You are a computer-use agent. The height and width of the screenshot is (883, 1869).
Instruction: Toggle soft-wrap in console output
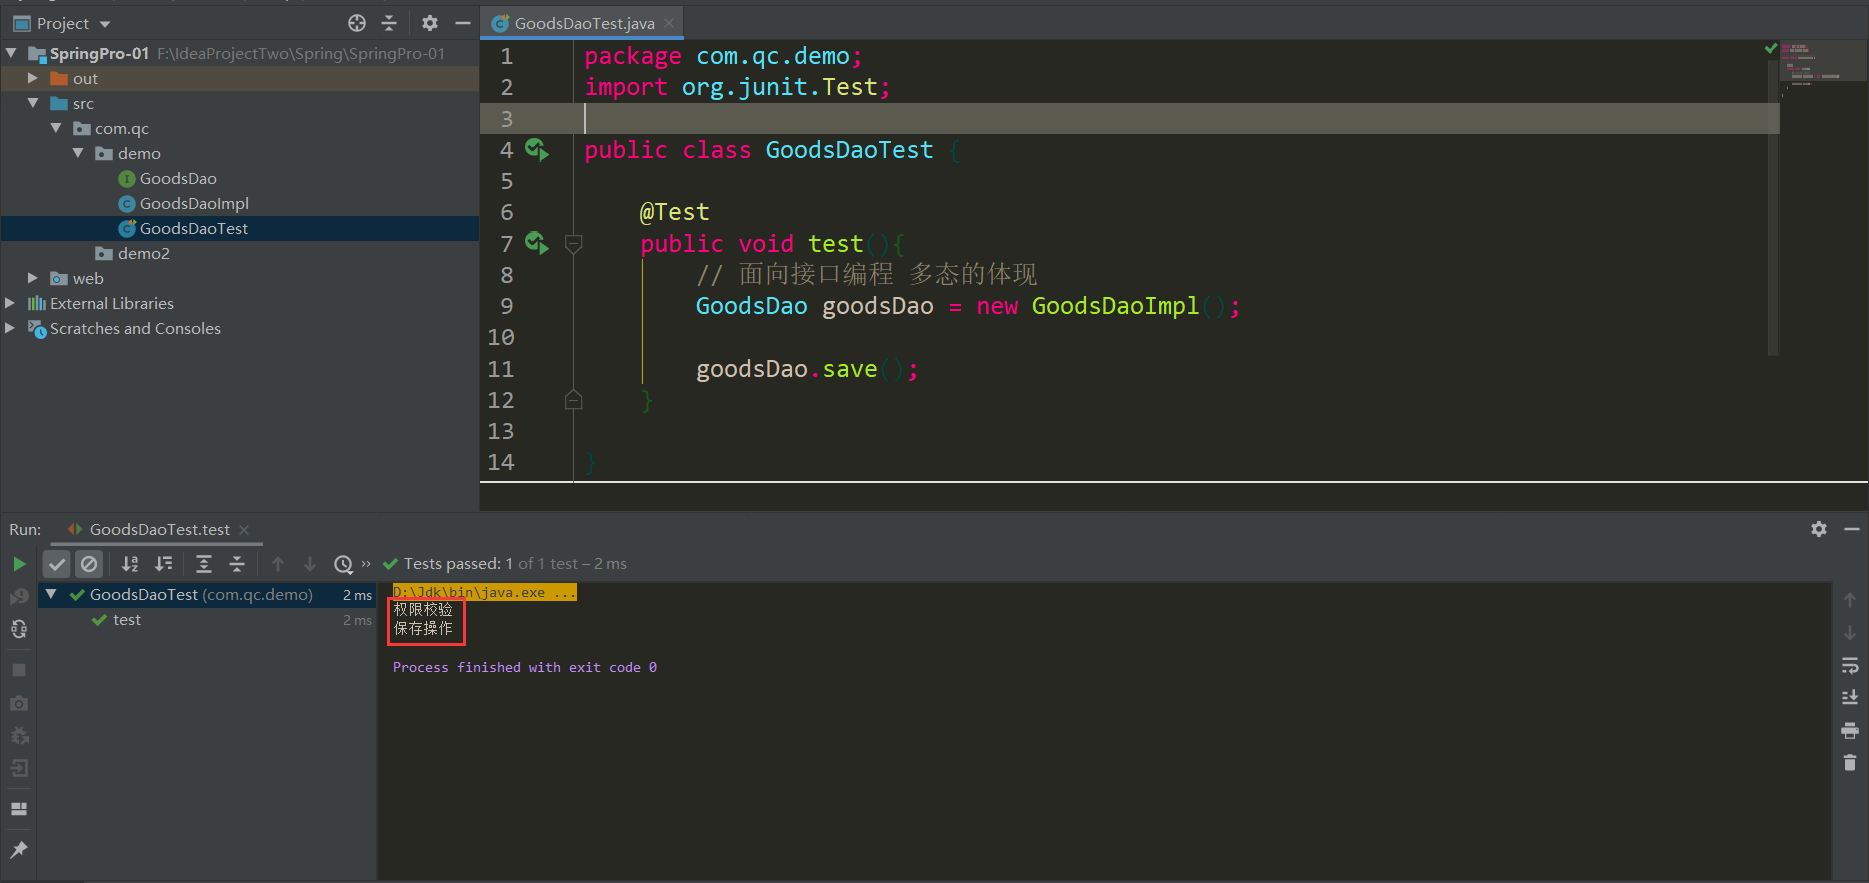(x=1849, y=665)
